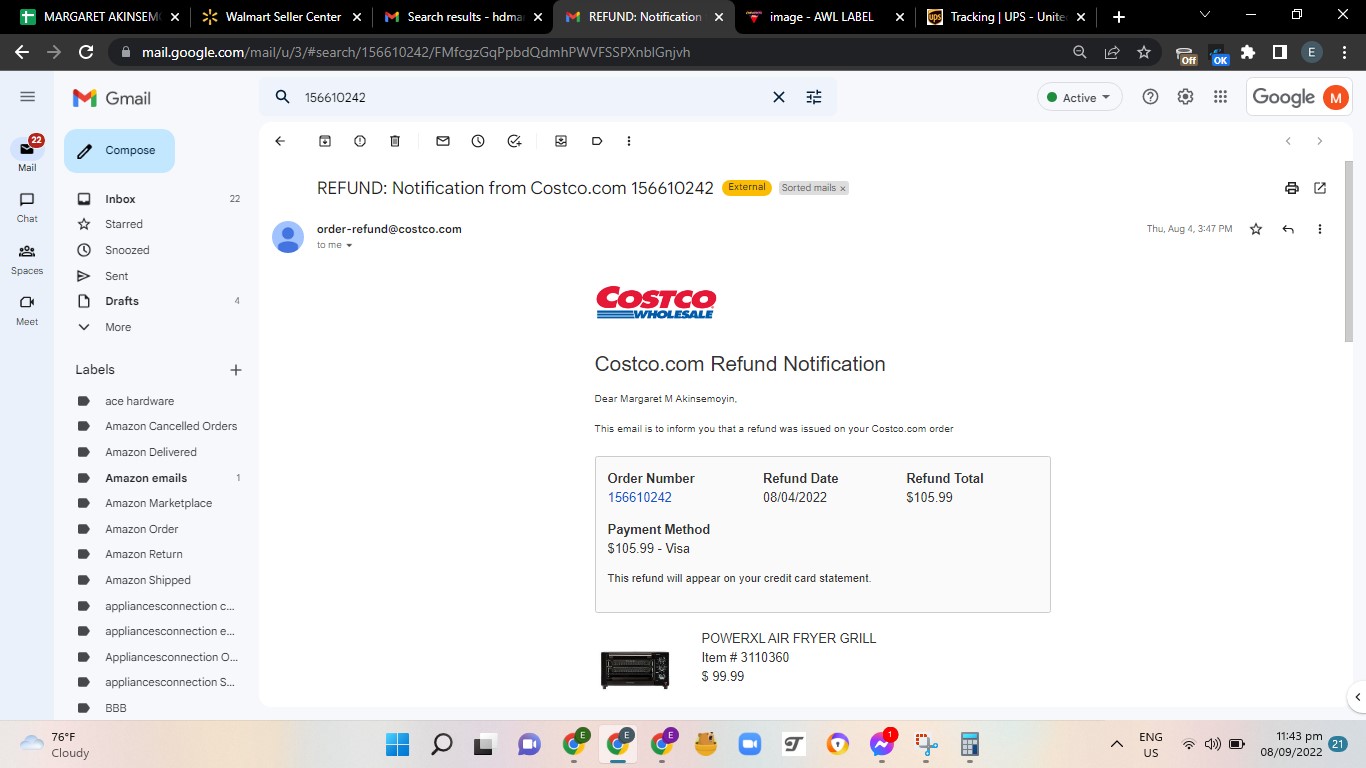Report this email as spam
The image size is (1366, 768).
360,141
